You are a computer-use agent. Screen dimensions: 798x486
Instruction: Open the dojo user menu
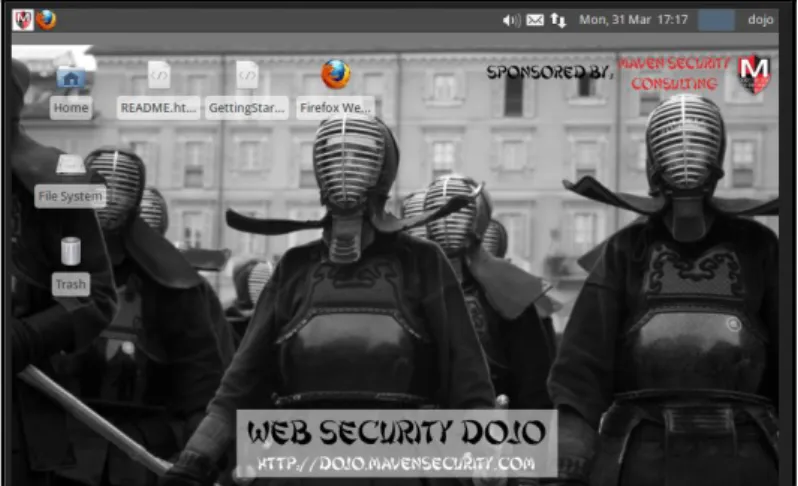tap(760, 20)
